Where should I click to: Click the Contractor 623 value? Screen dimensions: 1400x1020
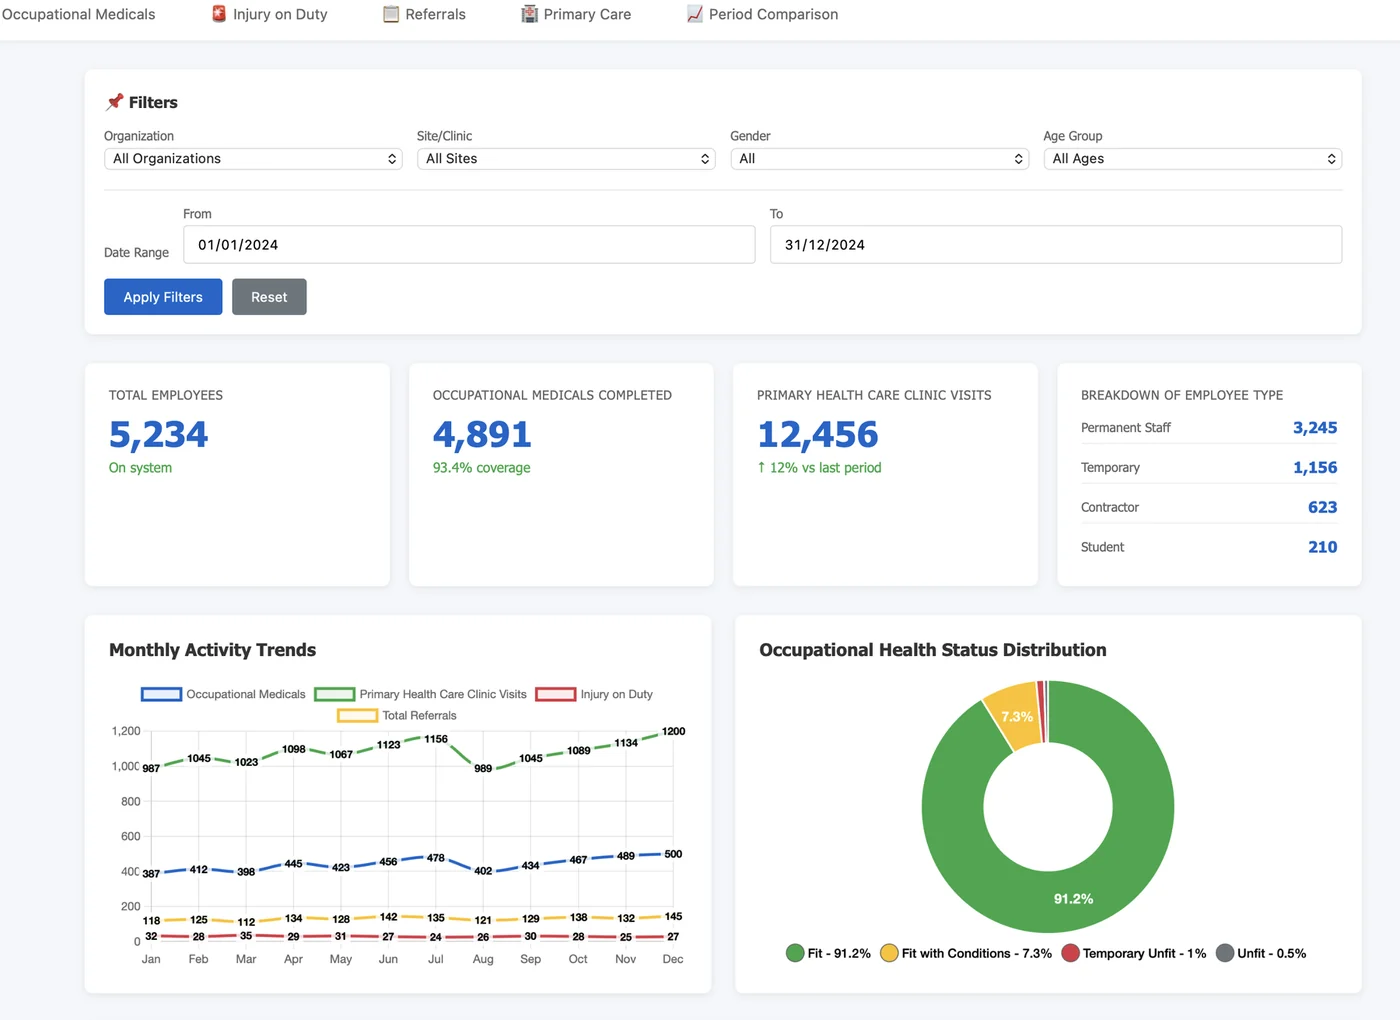(1322, 508)
